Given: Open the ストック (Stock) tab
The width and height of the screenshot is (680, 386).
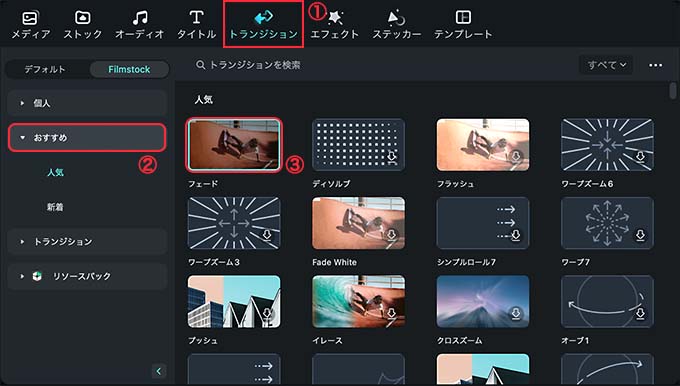Looking at the screenshot, I should pos(82,25).
